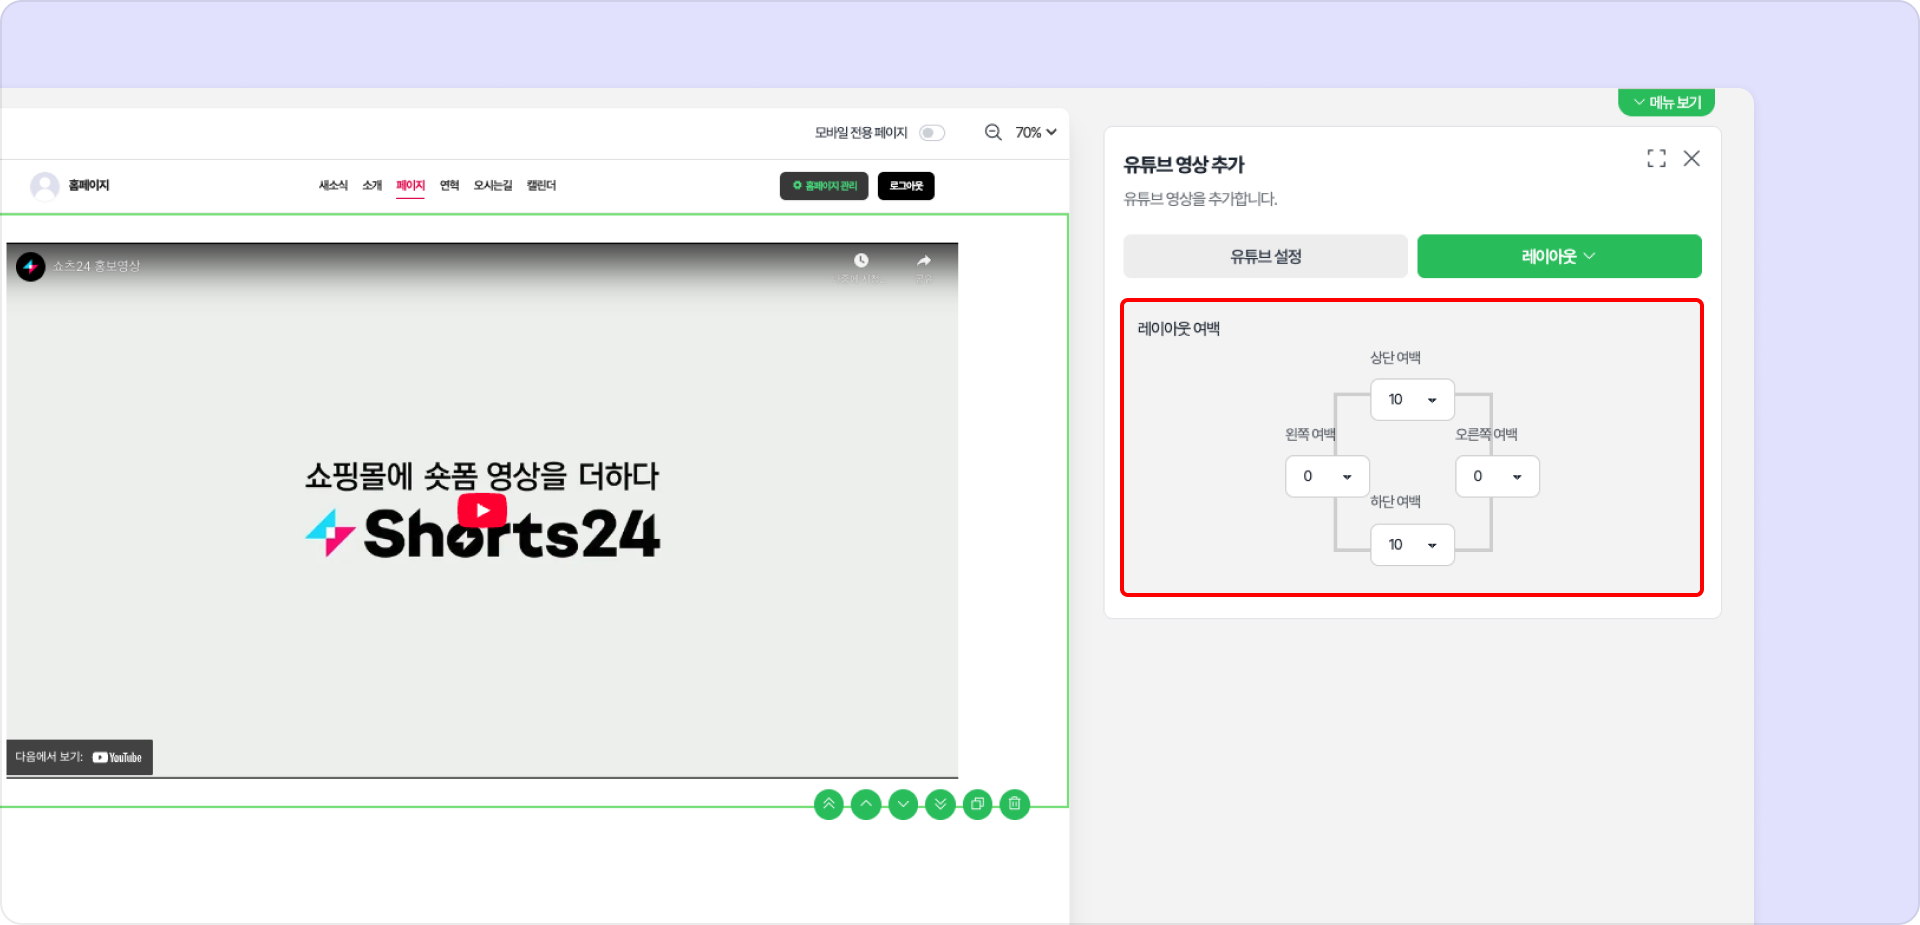The height and width of the screenshot is (925, 1920).
Task: Duplicate the YouTube video block
Action: click(x=977, y=804)
